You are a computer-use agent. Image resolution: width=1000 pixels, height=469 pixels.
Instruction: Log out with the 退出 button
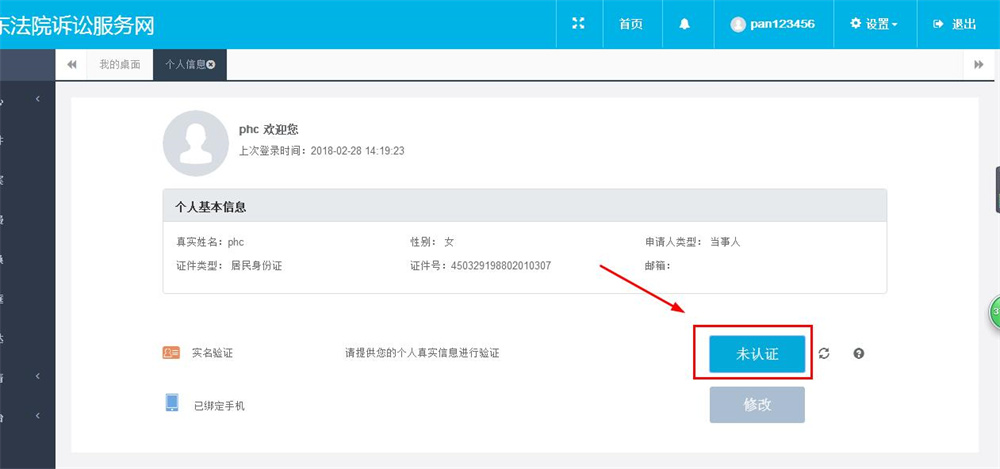955,24
